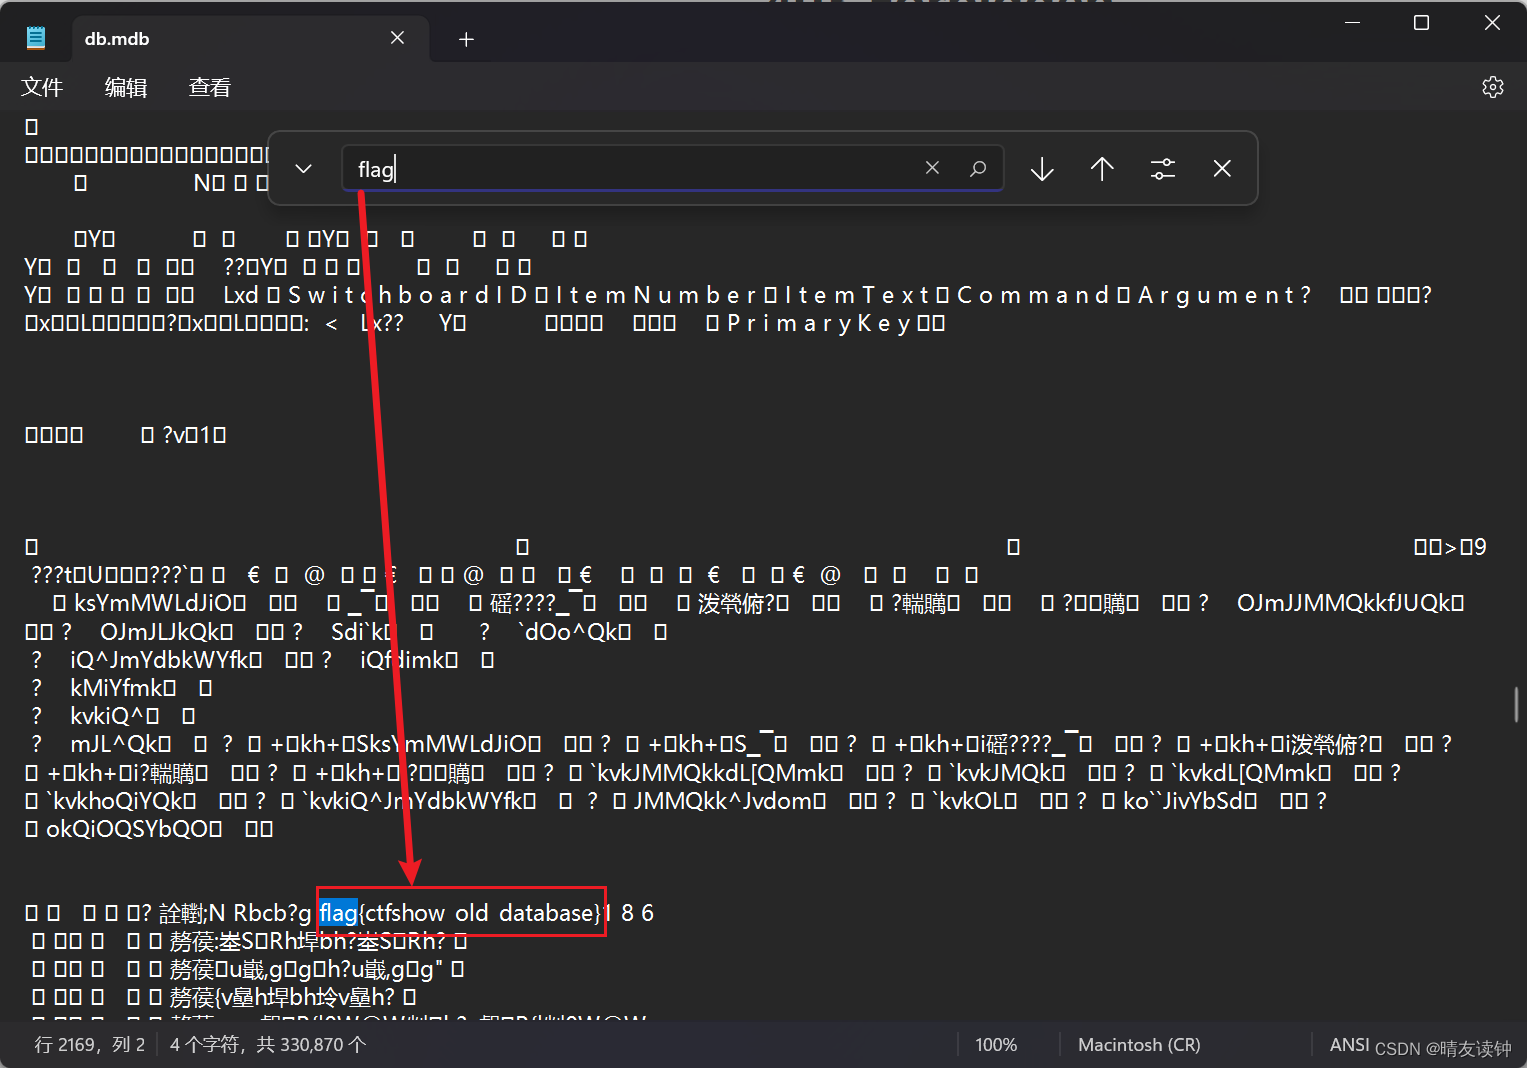The width and height of the screenshot is (1527, 1068).
Task: Click the Macintosh (CR) line ending indicator
Action: coord(1139,1045)
